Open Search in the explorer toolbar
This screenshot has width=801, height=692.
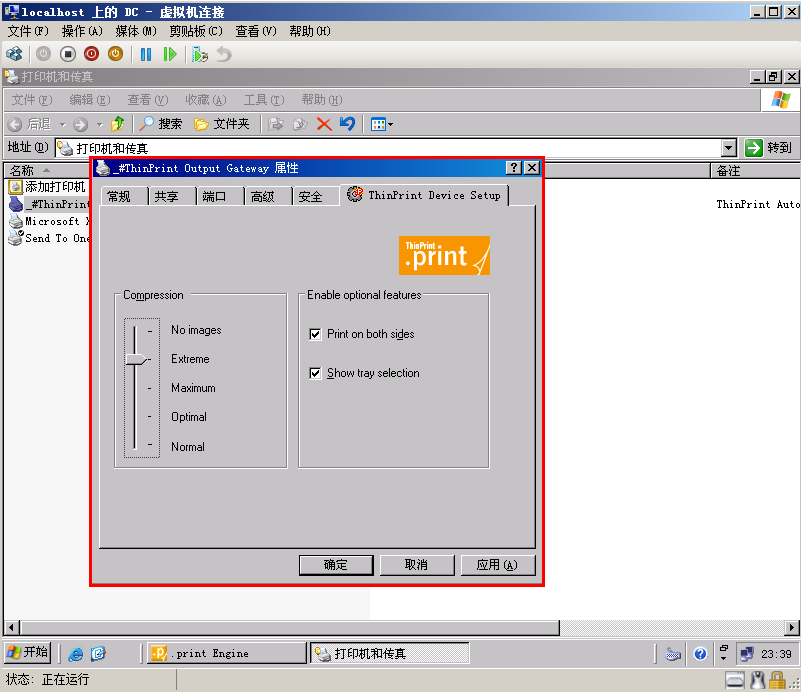161,124
